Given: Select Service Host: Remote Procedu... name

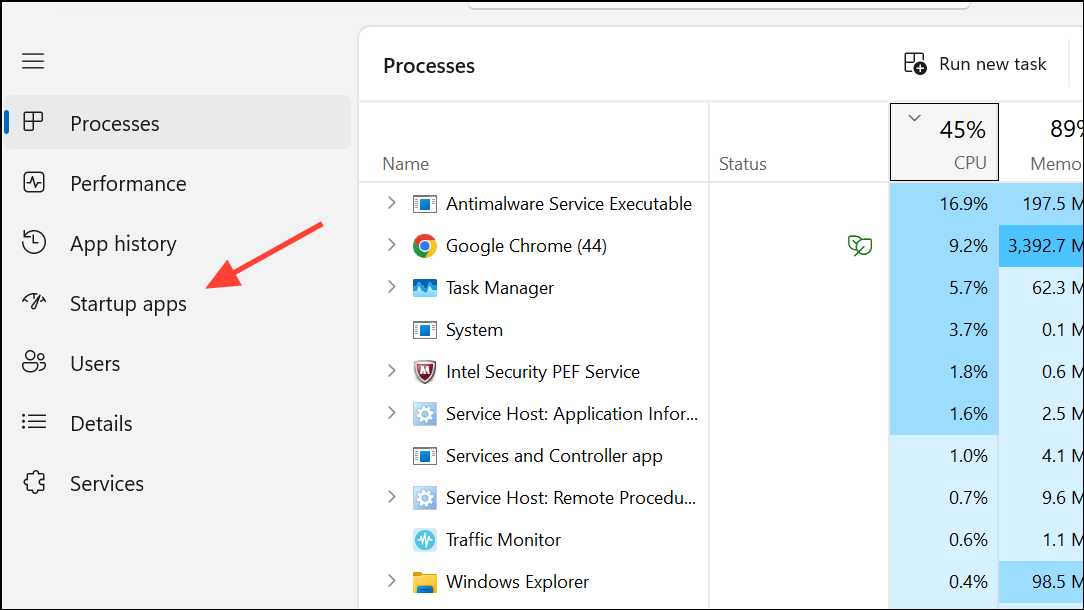Looking at the screenshot, I should pos(570,498).
